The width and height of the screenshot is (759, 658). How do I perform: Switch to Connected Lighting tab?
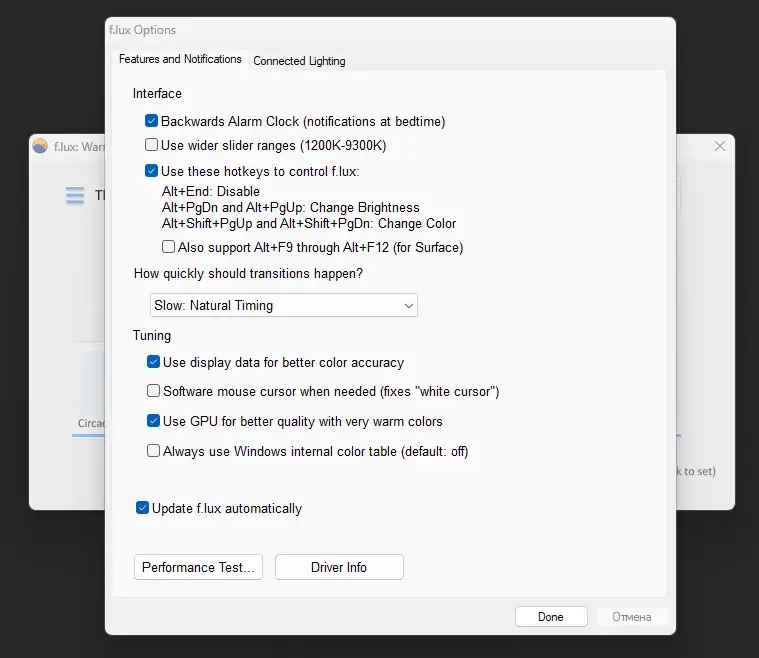(299, 61)
